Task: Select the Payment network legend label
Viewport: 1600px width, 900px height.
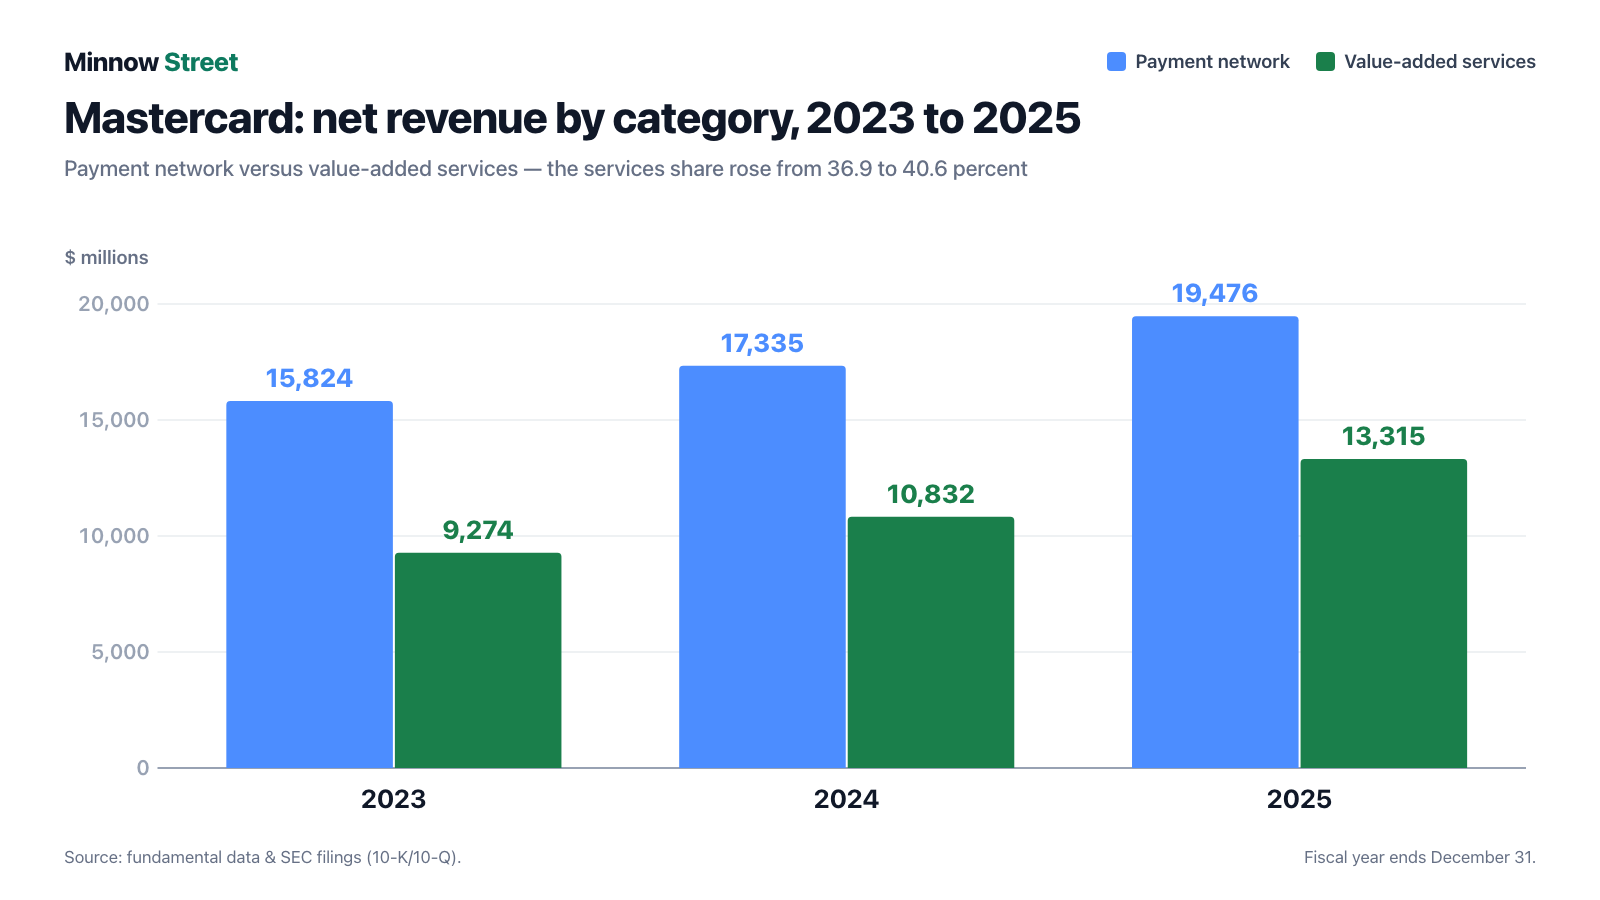Action: pos(1212,62)
